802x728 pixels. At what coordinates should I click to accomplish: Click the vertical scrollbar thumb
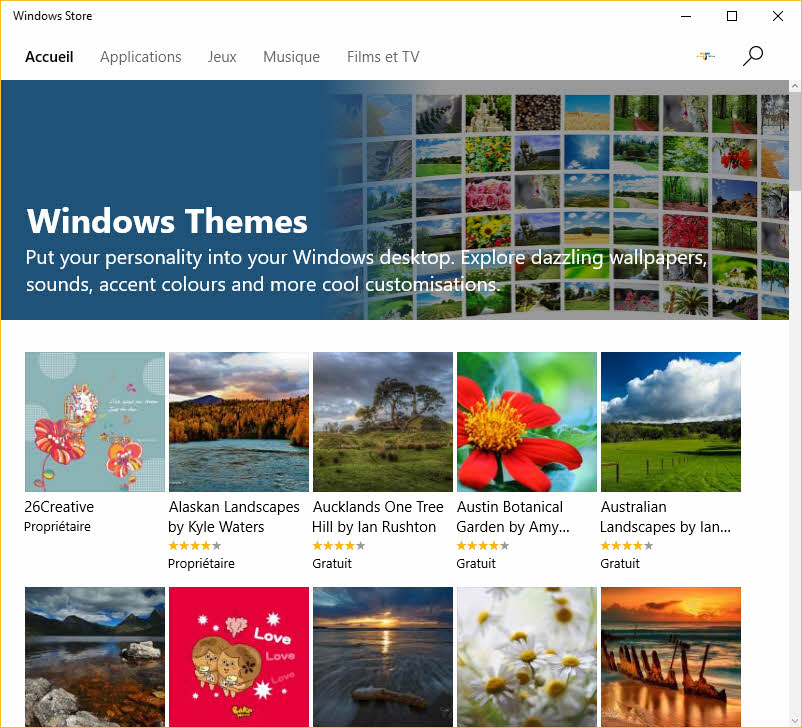(795, 141)
